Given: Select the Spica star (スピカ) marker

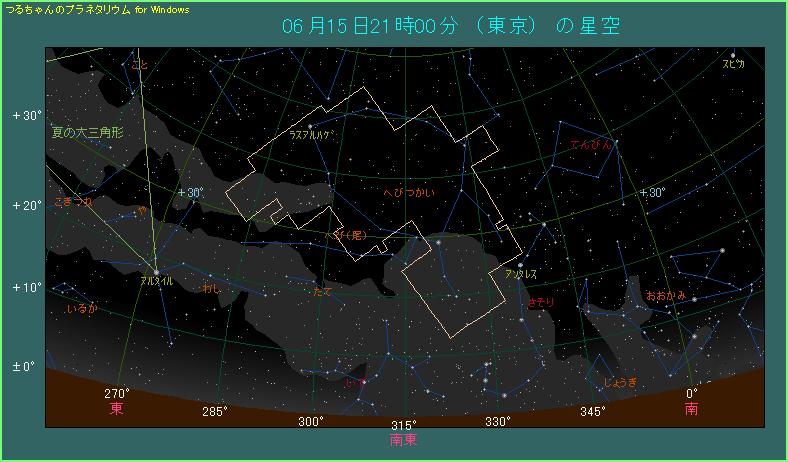Looking at the screenshot, I should [733, 55].
